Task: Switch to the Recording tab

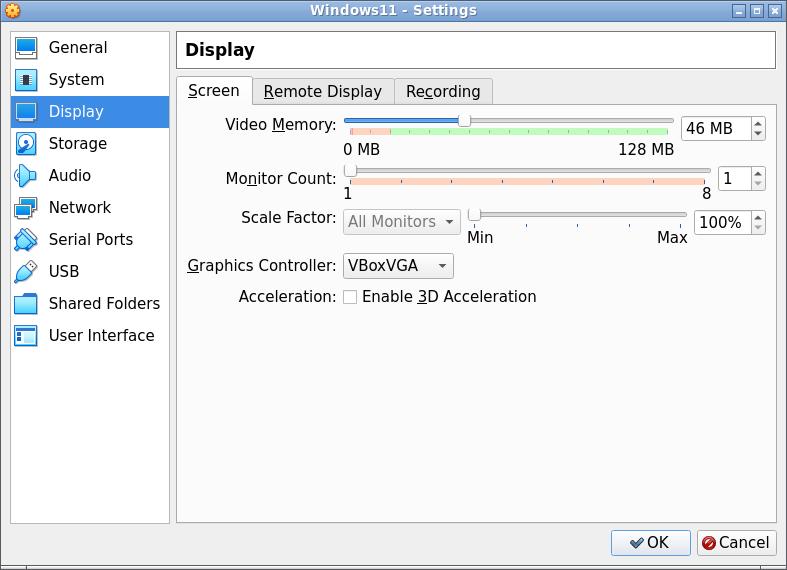Action: [x=443, y=92]
